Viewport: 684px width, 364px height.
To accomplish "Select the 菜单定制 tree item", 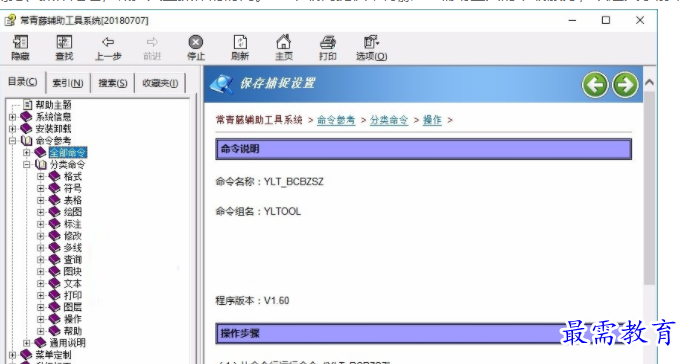I will click(53, 355).
